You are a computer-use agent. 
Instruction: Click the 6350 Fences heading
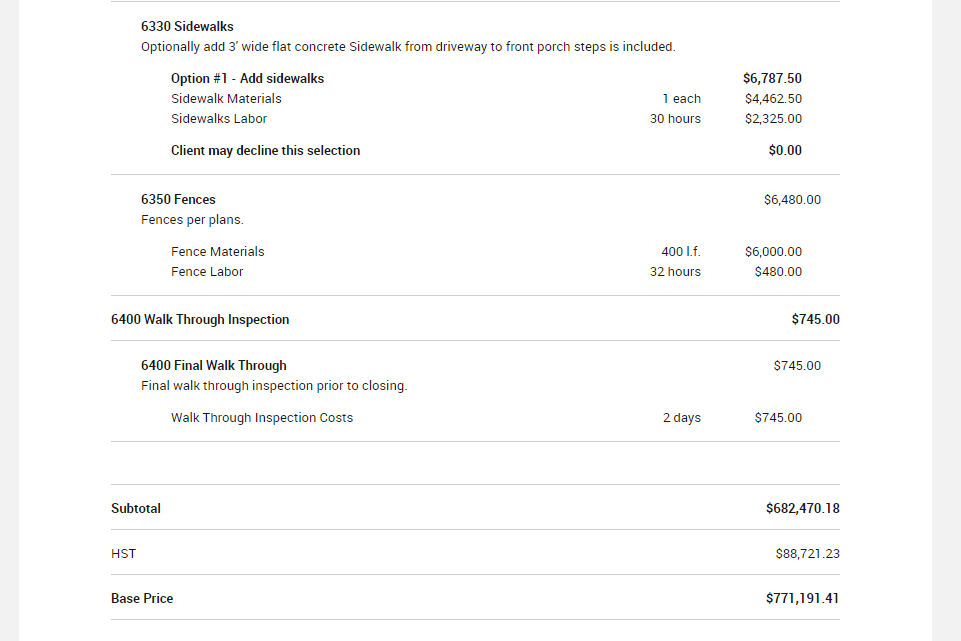[x=178, y=200]
